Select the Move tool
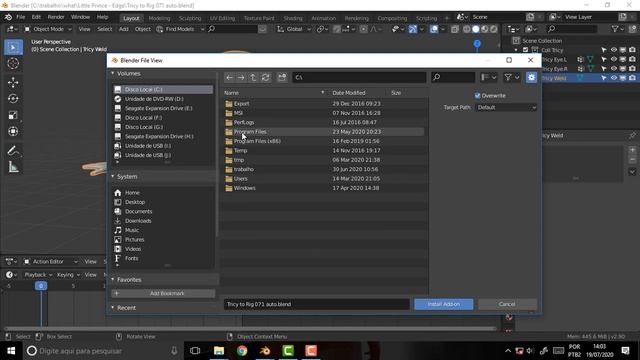 [x=13, y=82]
